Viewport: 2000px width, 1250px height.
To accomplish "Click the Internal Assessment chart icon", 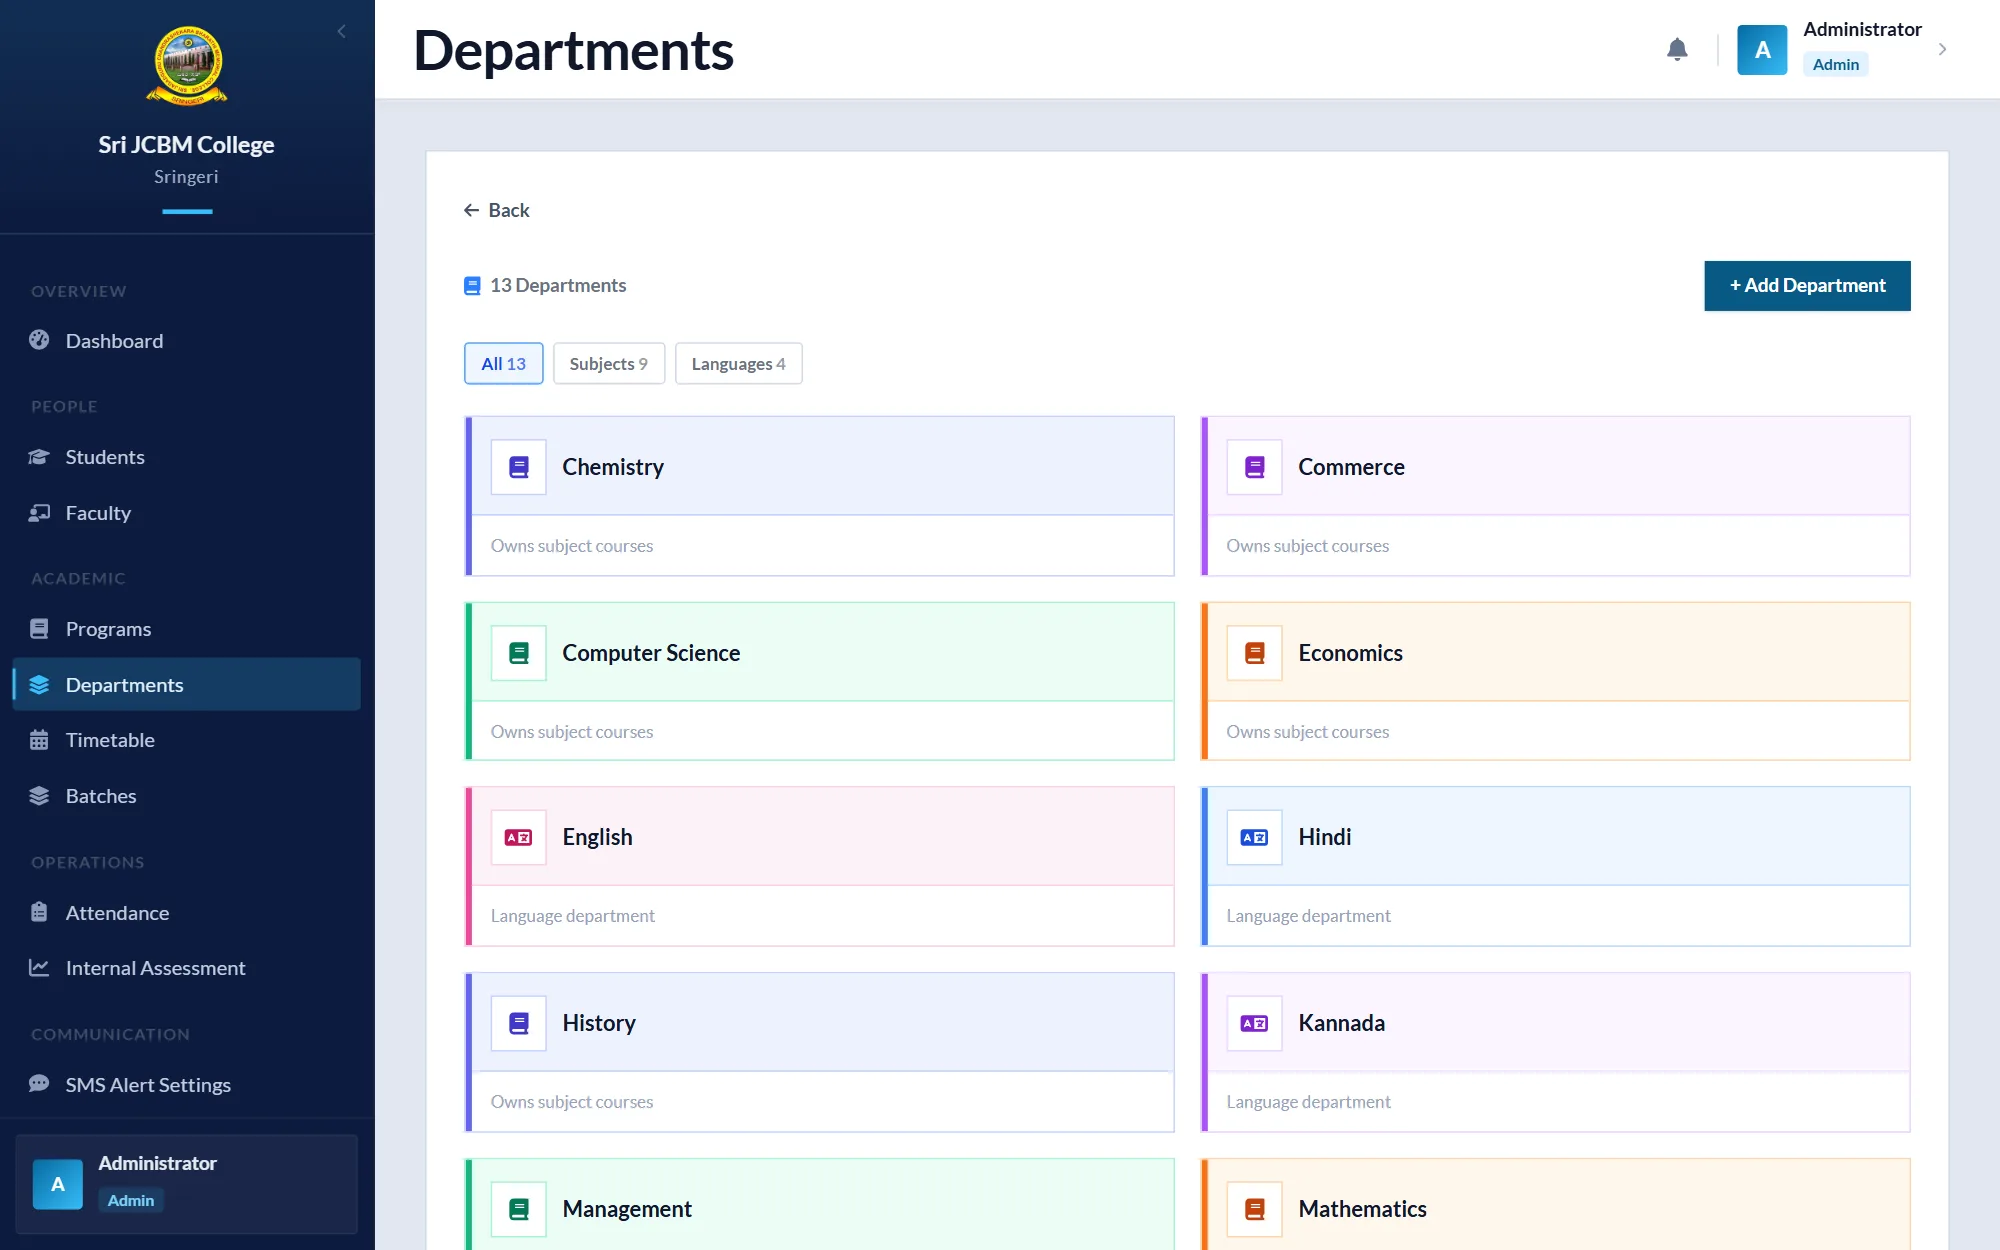I will coord(39,968).
